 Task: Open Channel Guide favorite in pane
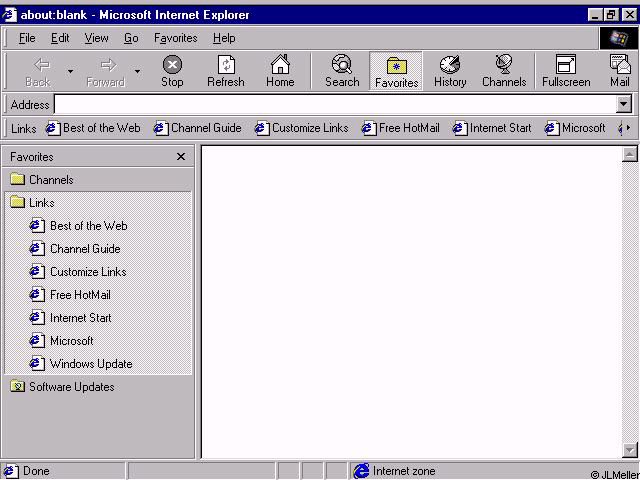pos(75,249)
